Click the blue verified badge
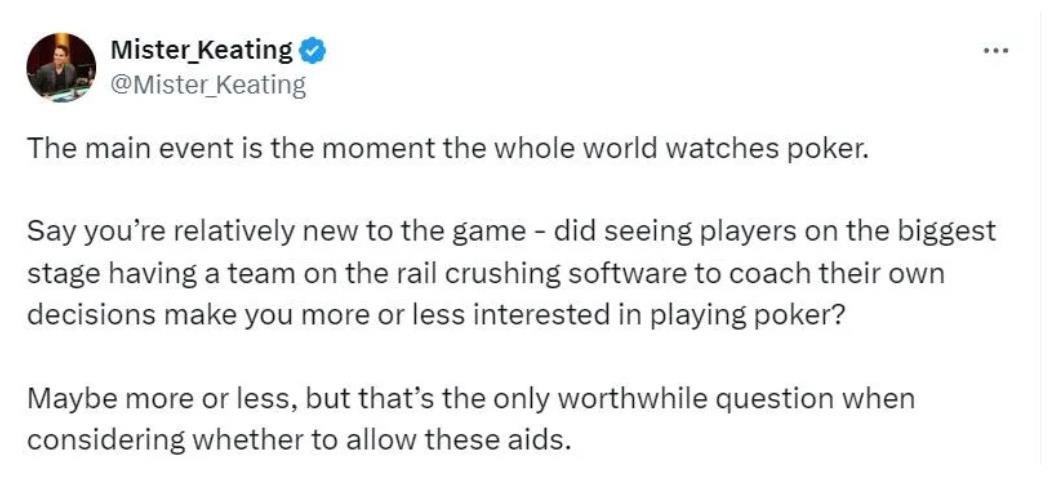 313,49
